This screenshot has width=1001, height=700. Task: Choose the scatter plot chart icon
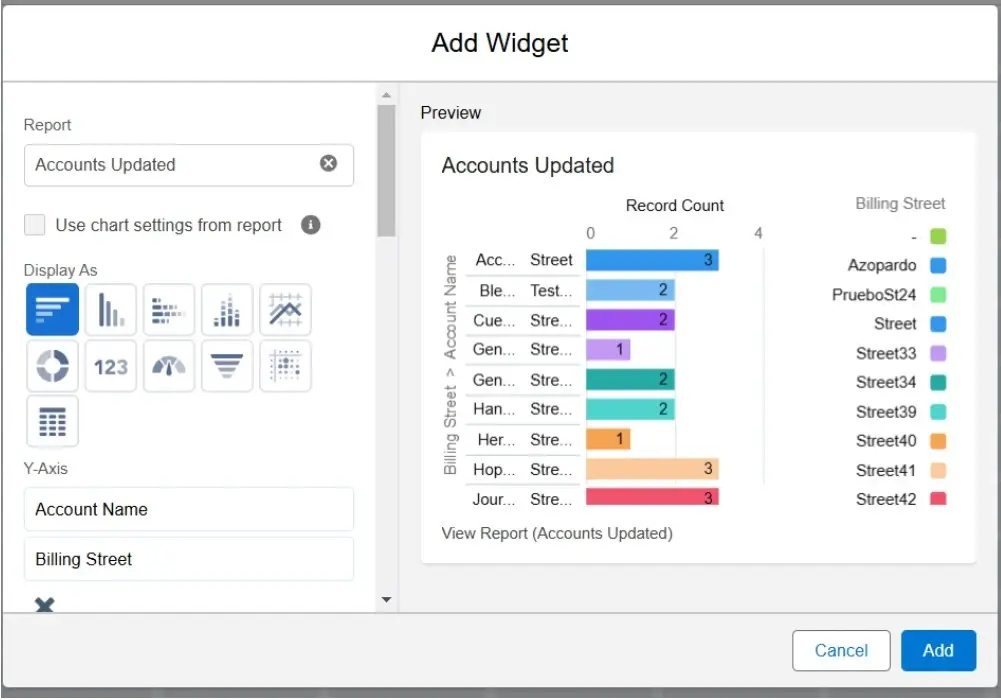(285, 366)
